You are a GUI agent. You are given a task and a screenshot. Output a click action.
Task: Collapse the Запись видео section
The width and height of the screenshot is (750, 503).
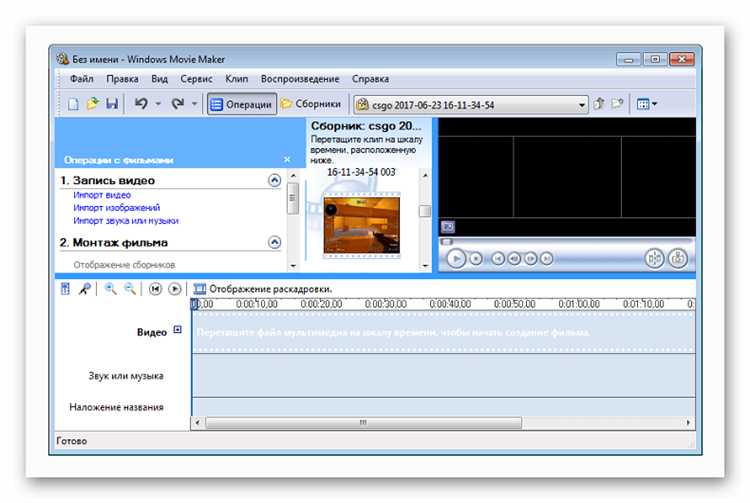274,180
